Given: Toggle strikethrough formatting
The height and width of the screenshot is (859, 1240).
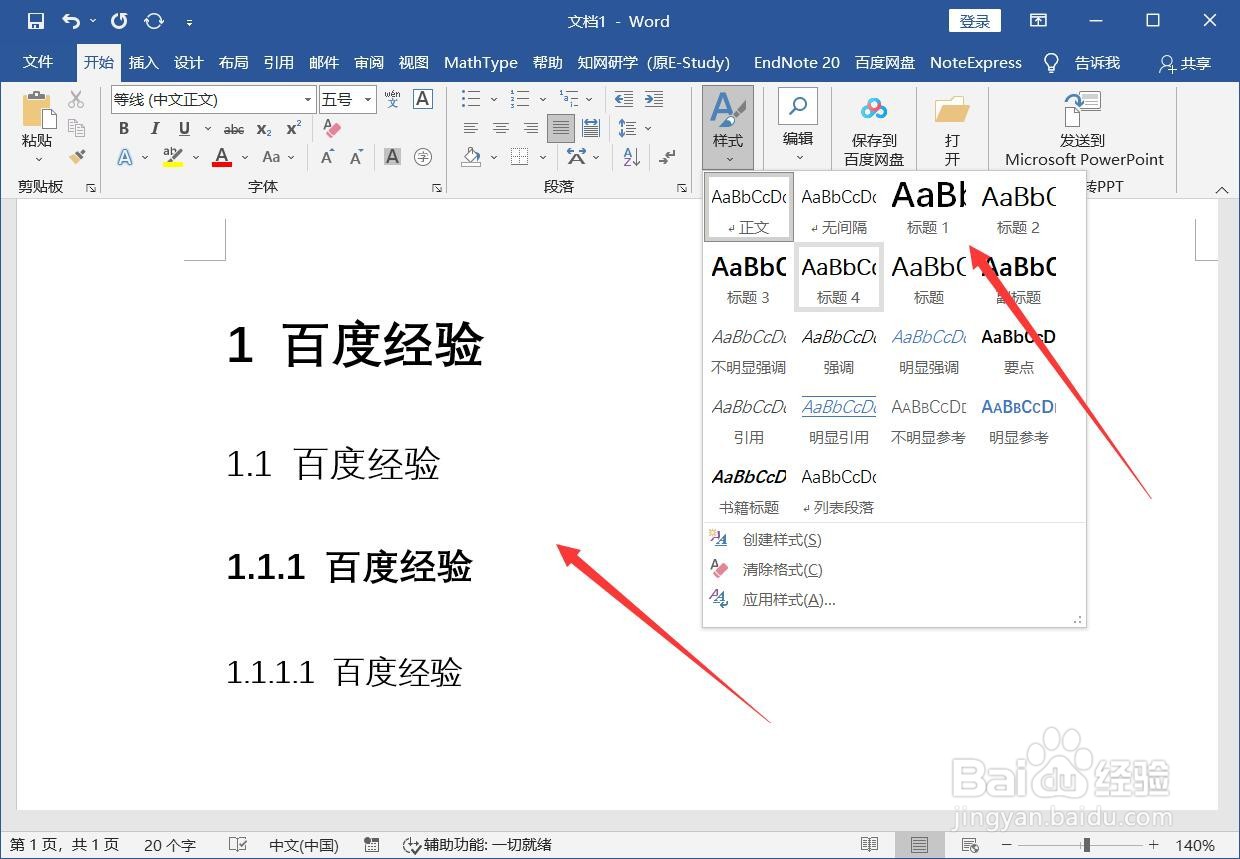Looking at the screenshot, I should click(234, 128).
